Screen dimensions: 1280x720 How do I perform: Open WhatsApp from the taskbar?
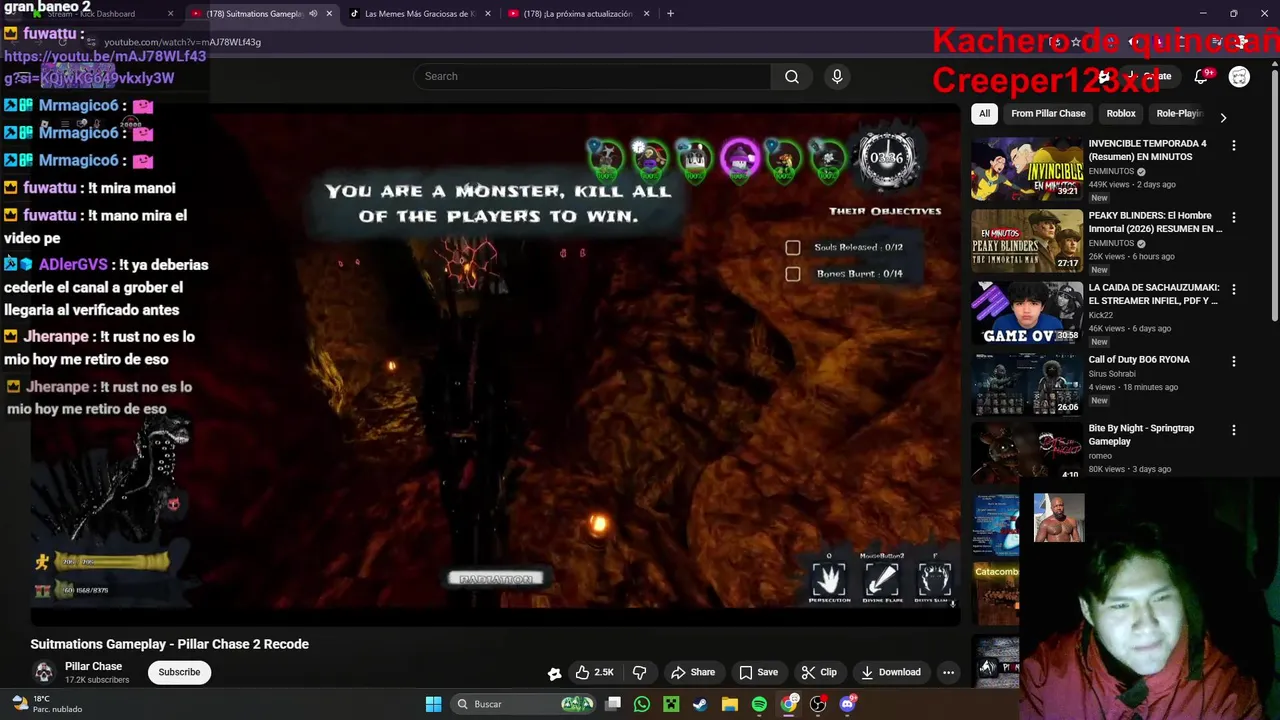tap(642, 704)
